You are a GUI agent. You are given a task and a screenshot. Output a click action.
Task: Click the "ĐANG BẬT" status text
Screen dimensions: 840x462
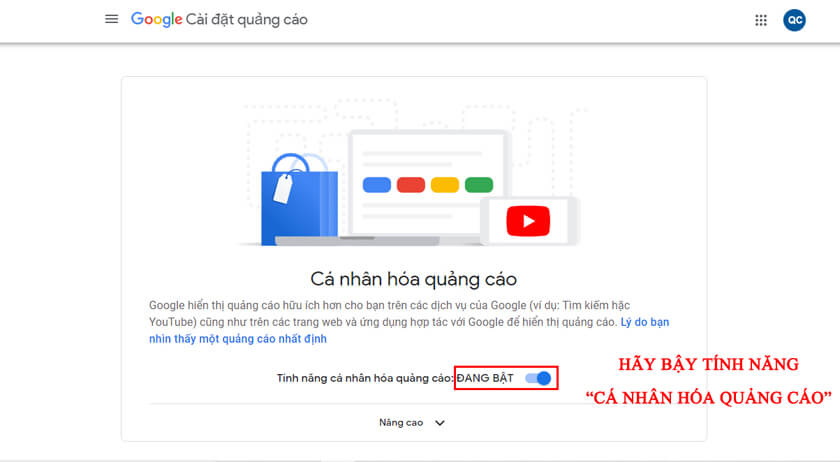click(x=485, y=378)
